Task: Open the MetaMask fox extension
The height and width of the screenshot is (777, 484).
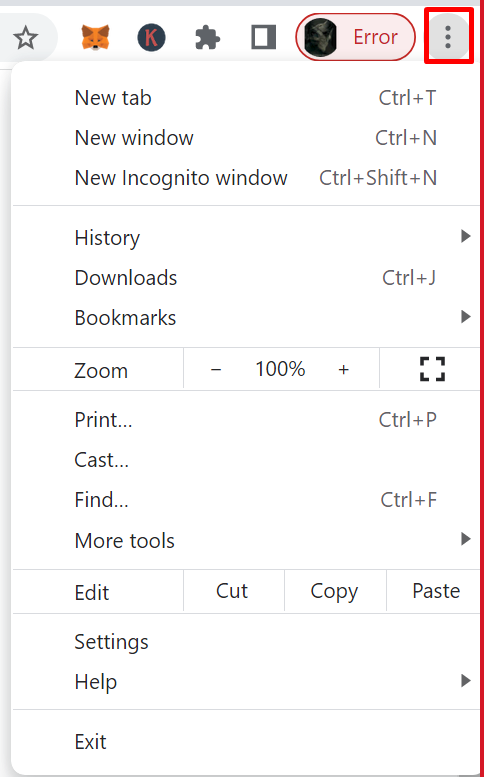Action: [x=95, y=38]
